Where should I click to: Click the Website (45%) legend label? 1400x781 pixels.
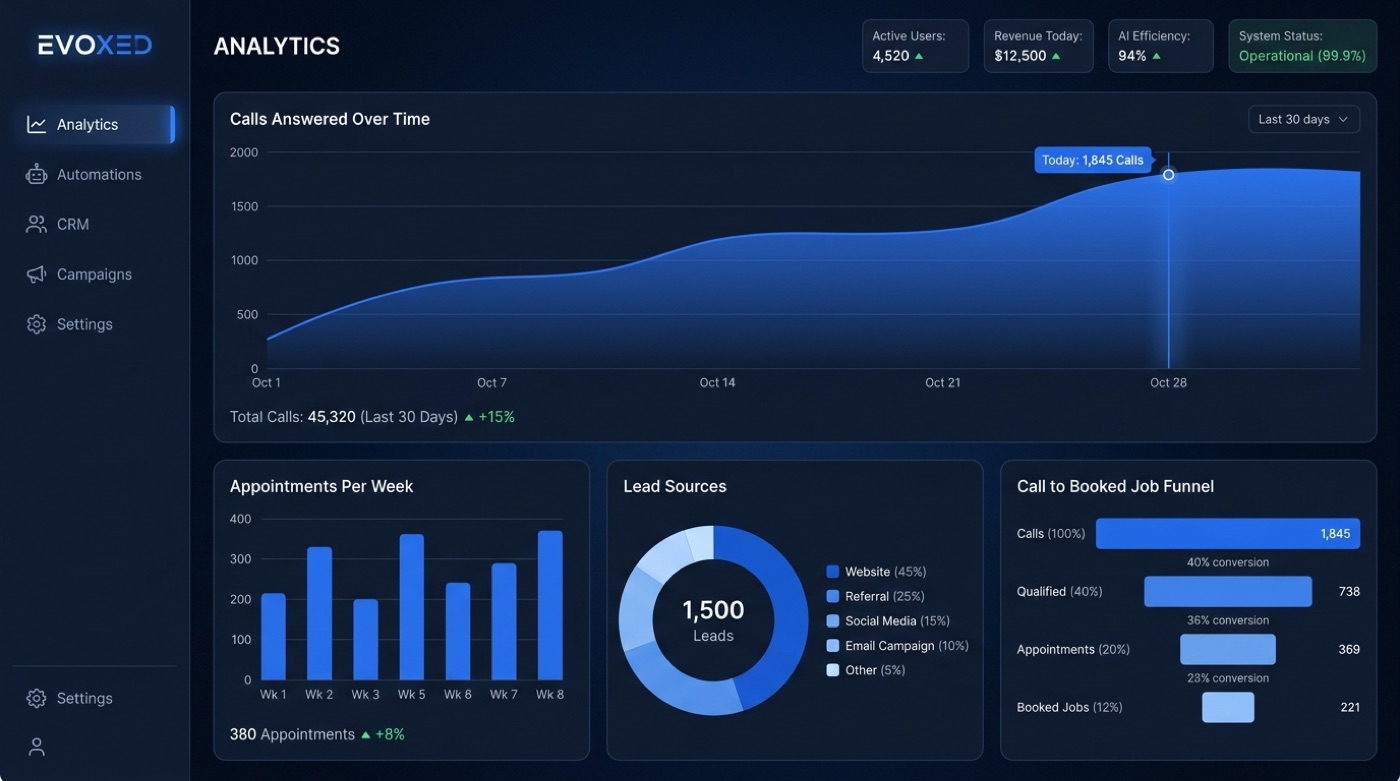point(885,572)
